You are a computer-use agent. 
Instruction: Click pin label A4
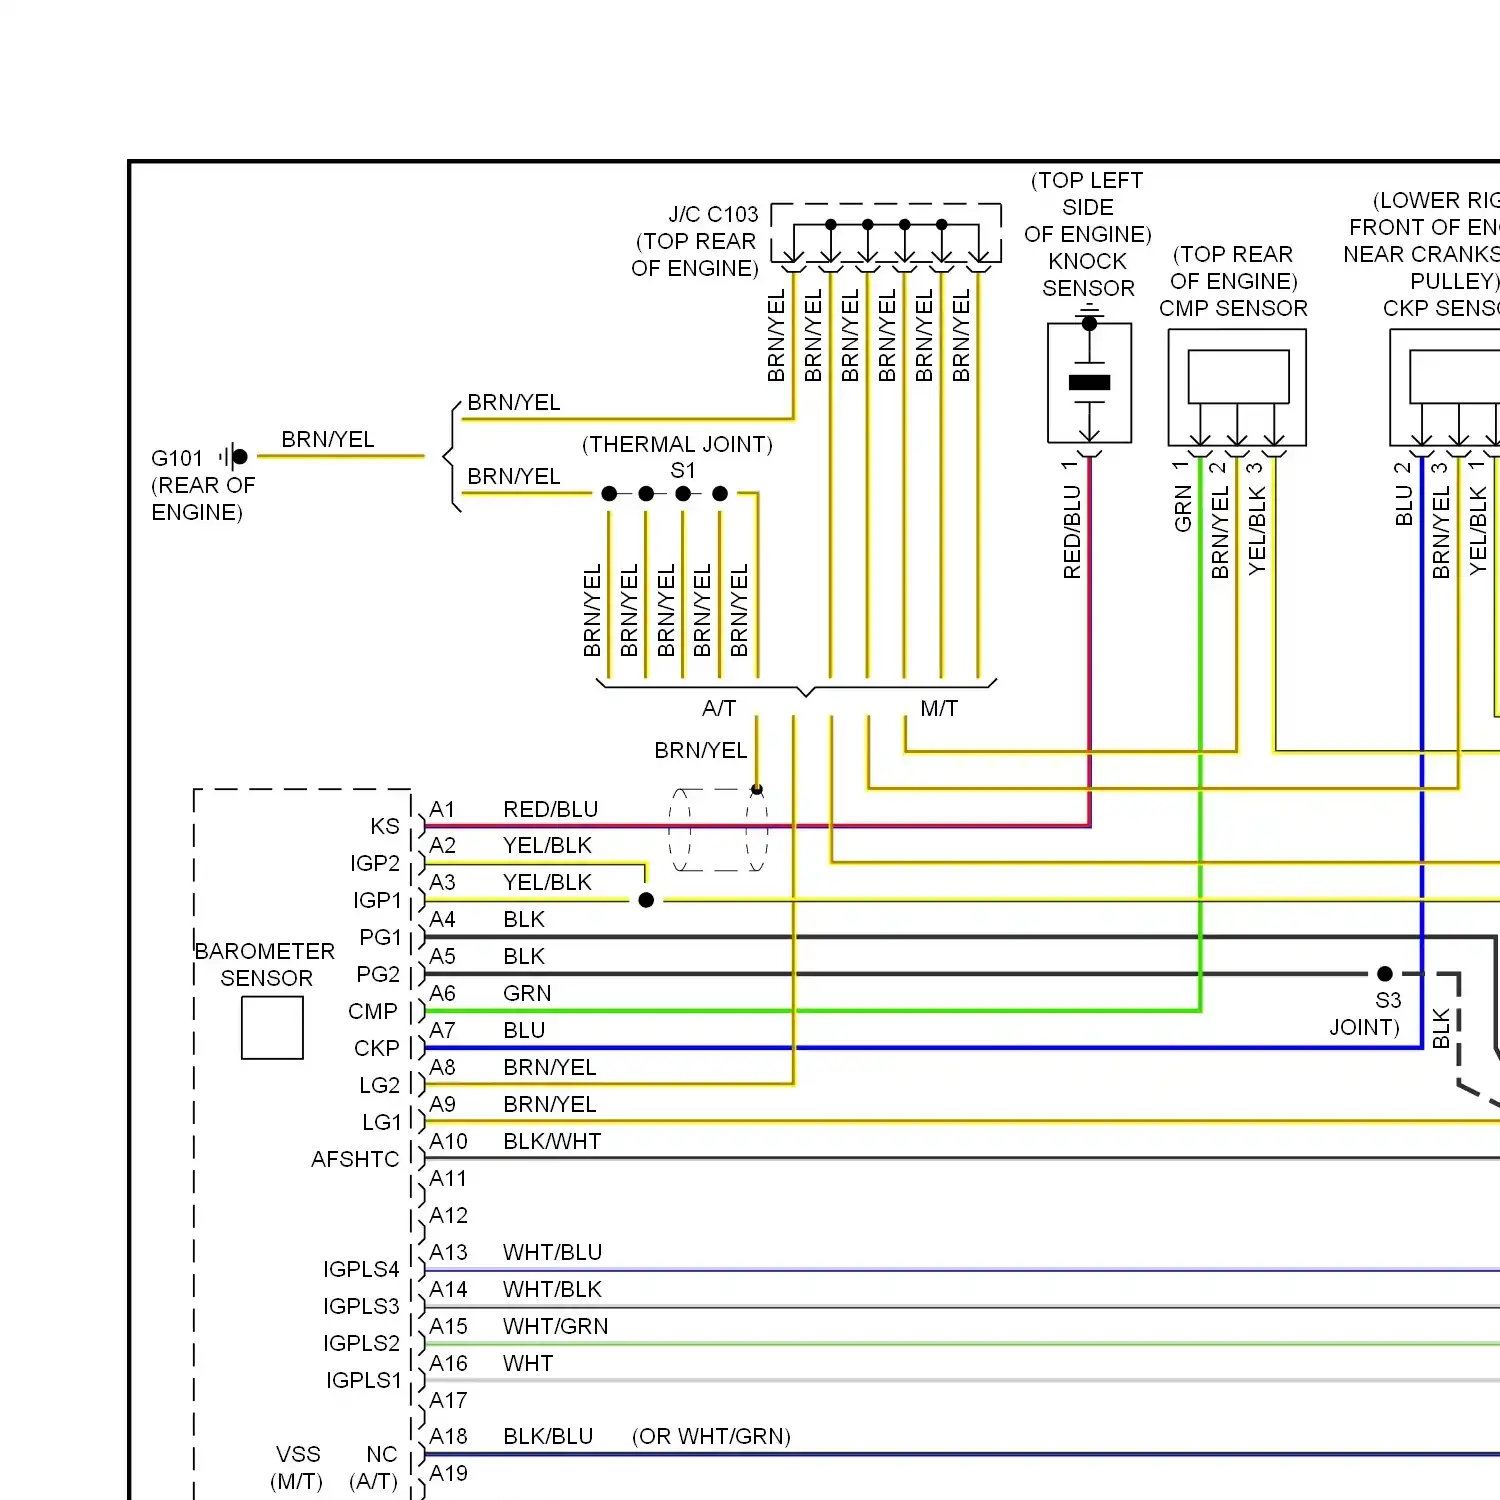tap(442, 920)
